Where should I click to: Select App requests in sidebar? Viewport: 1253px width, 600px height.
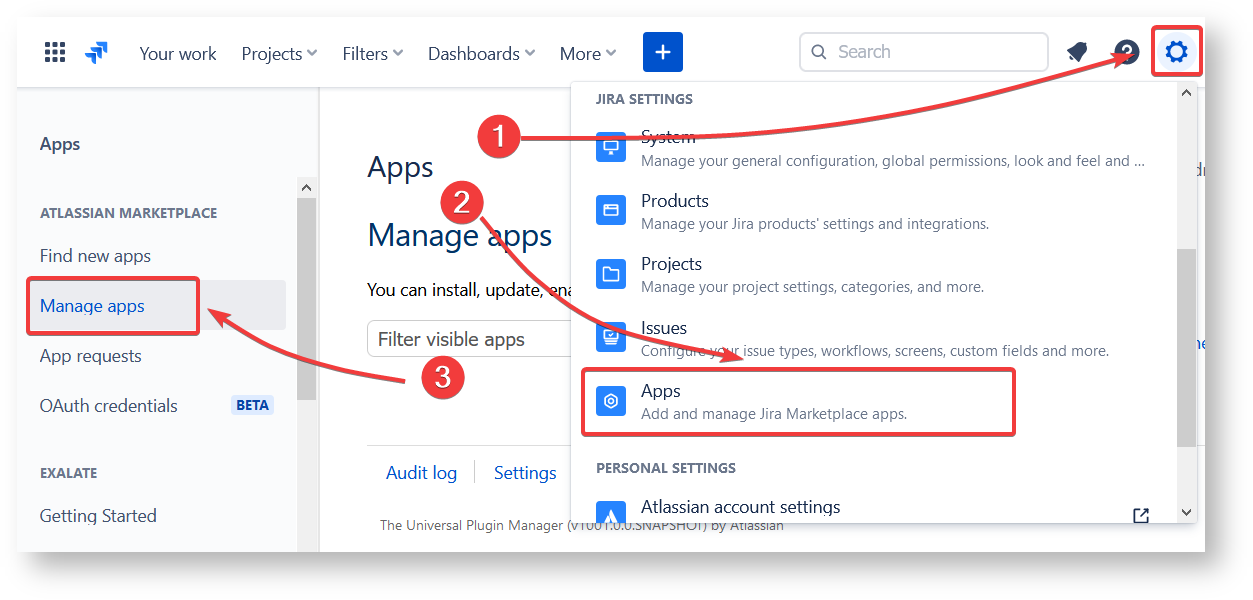click(x=90, y=356)
